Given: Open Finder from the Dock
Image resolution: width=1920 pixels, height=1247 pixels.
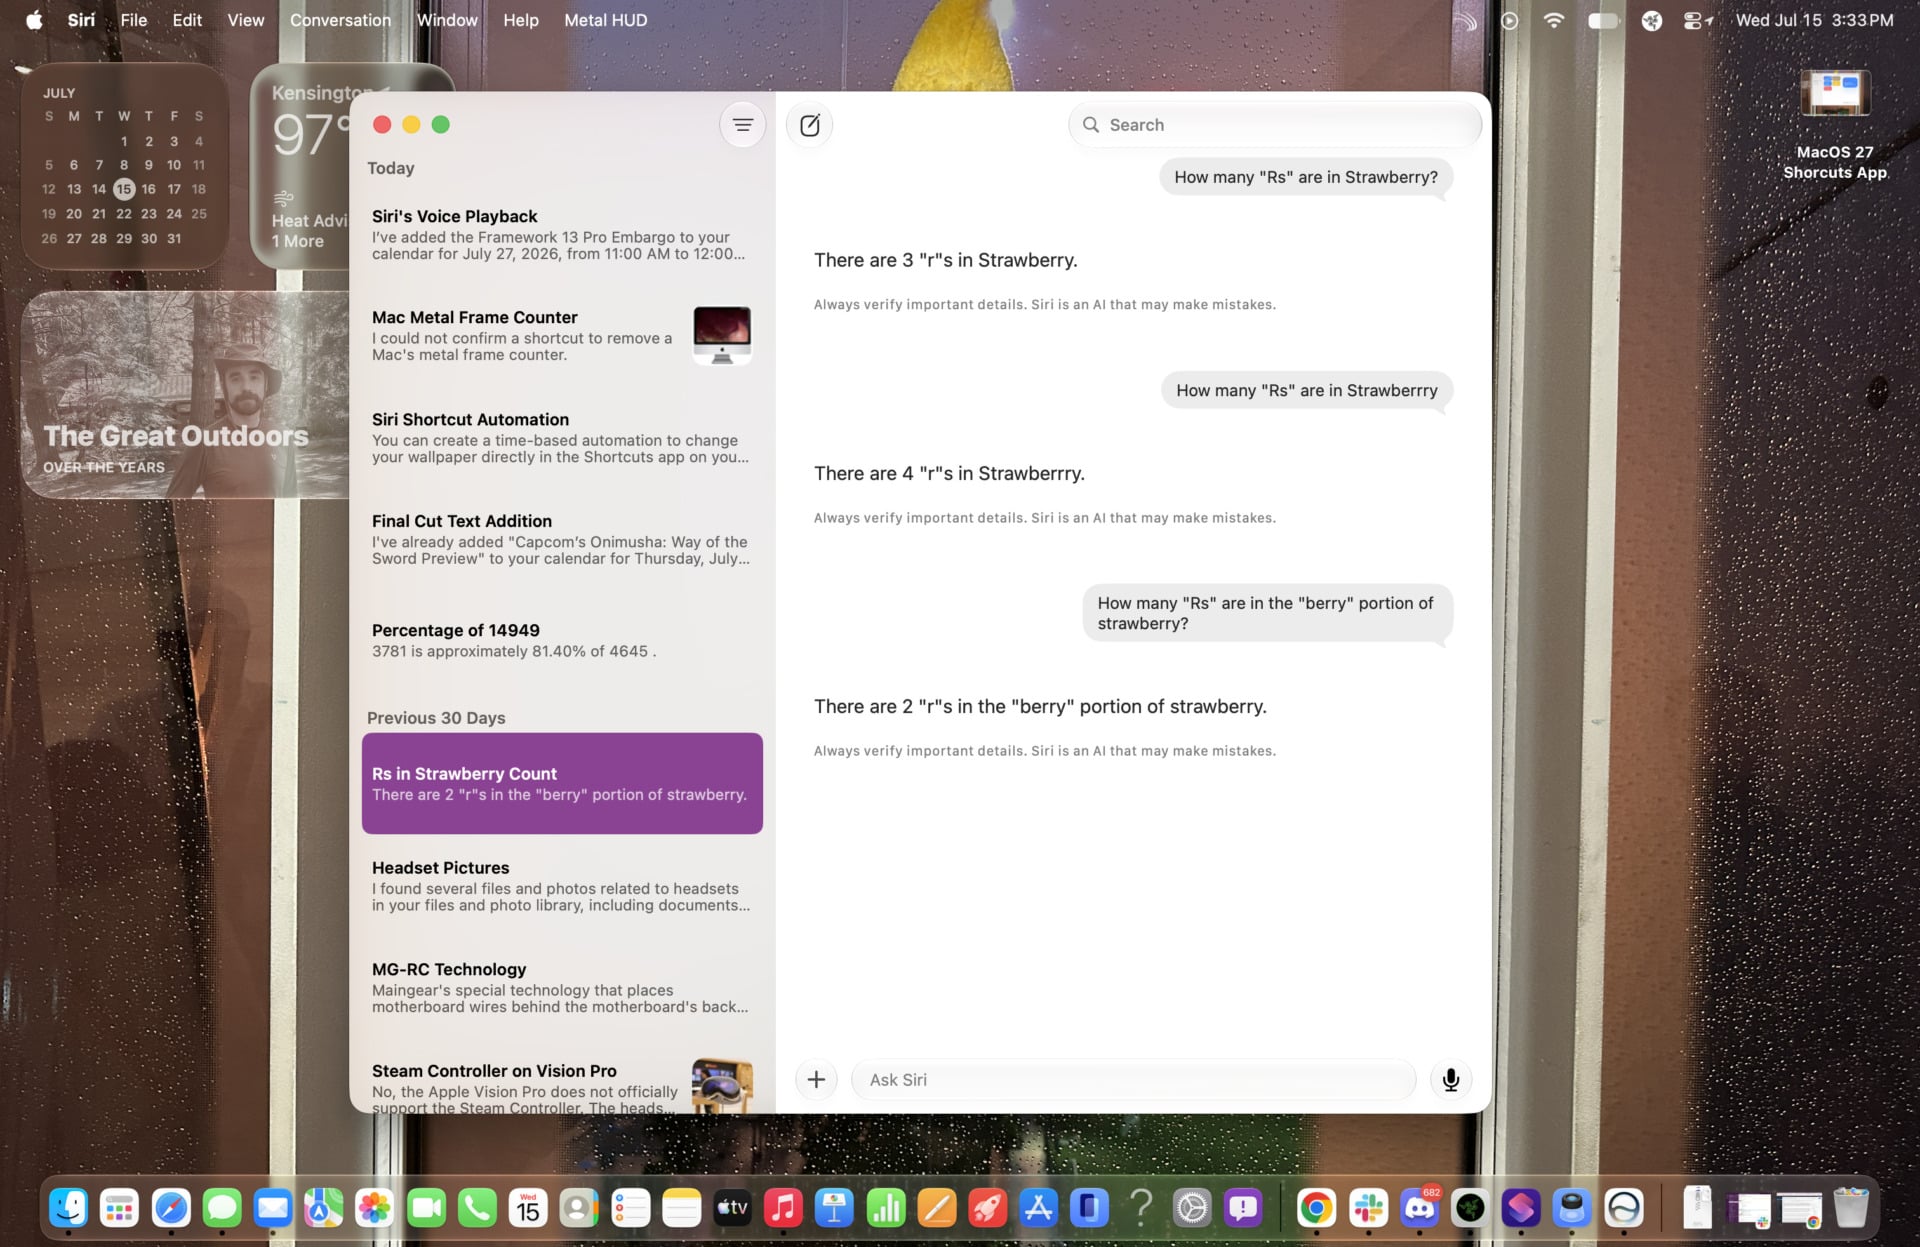Looking at the screenshot, I should coord(68,1208).
